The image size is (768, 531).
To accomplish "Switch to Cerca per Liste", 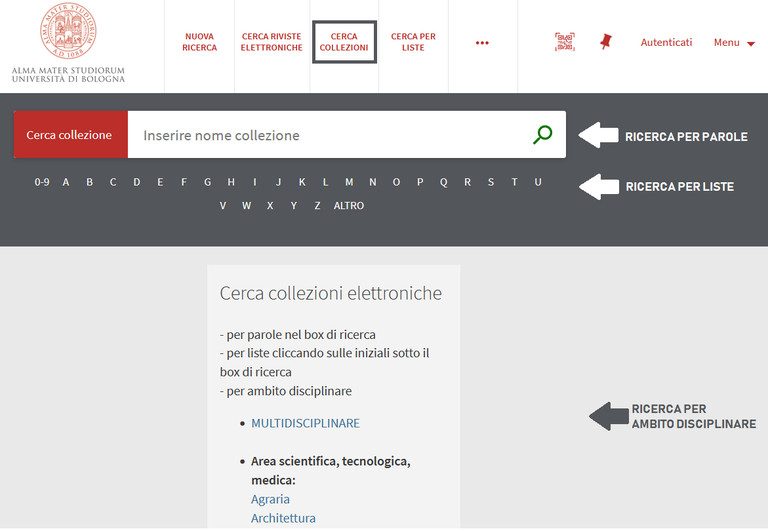I will [413, 42].
